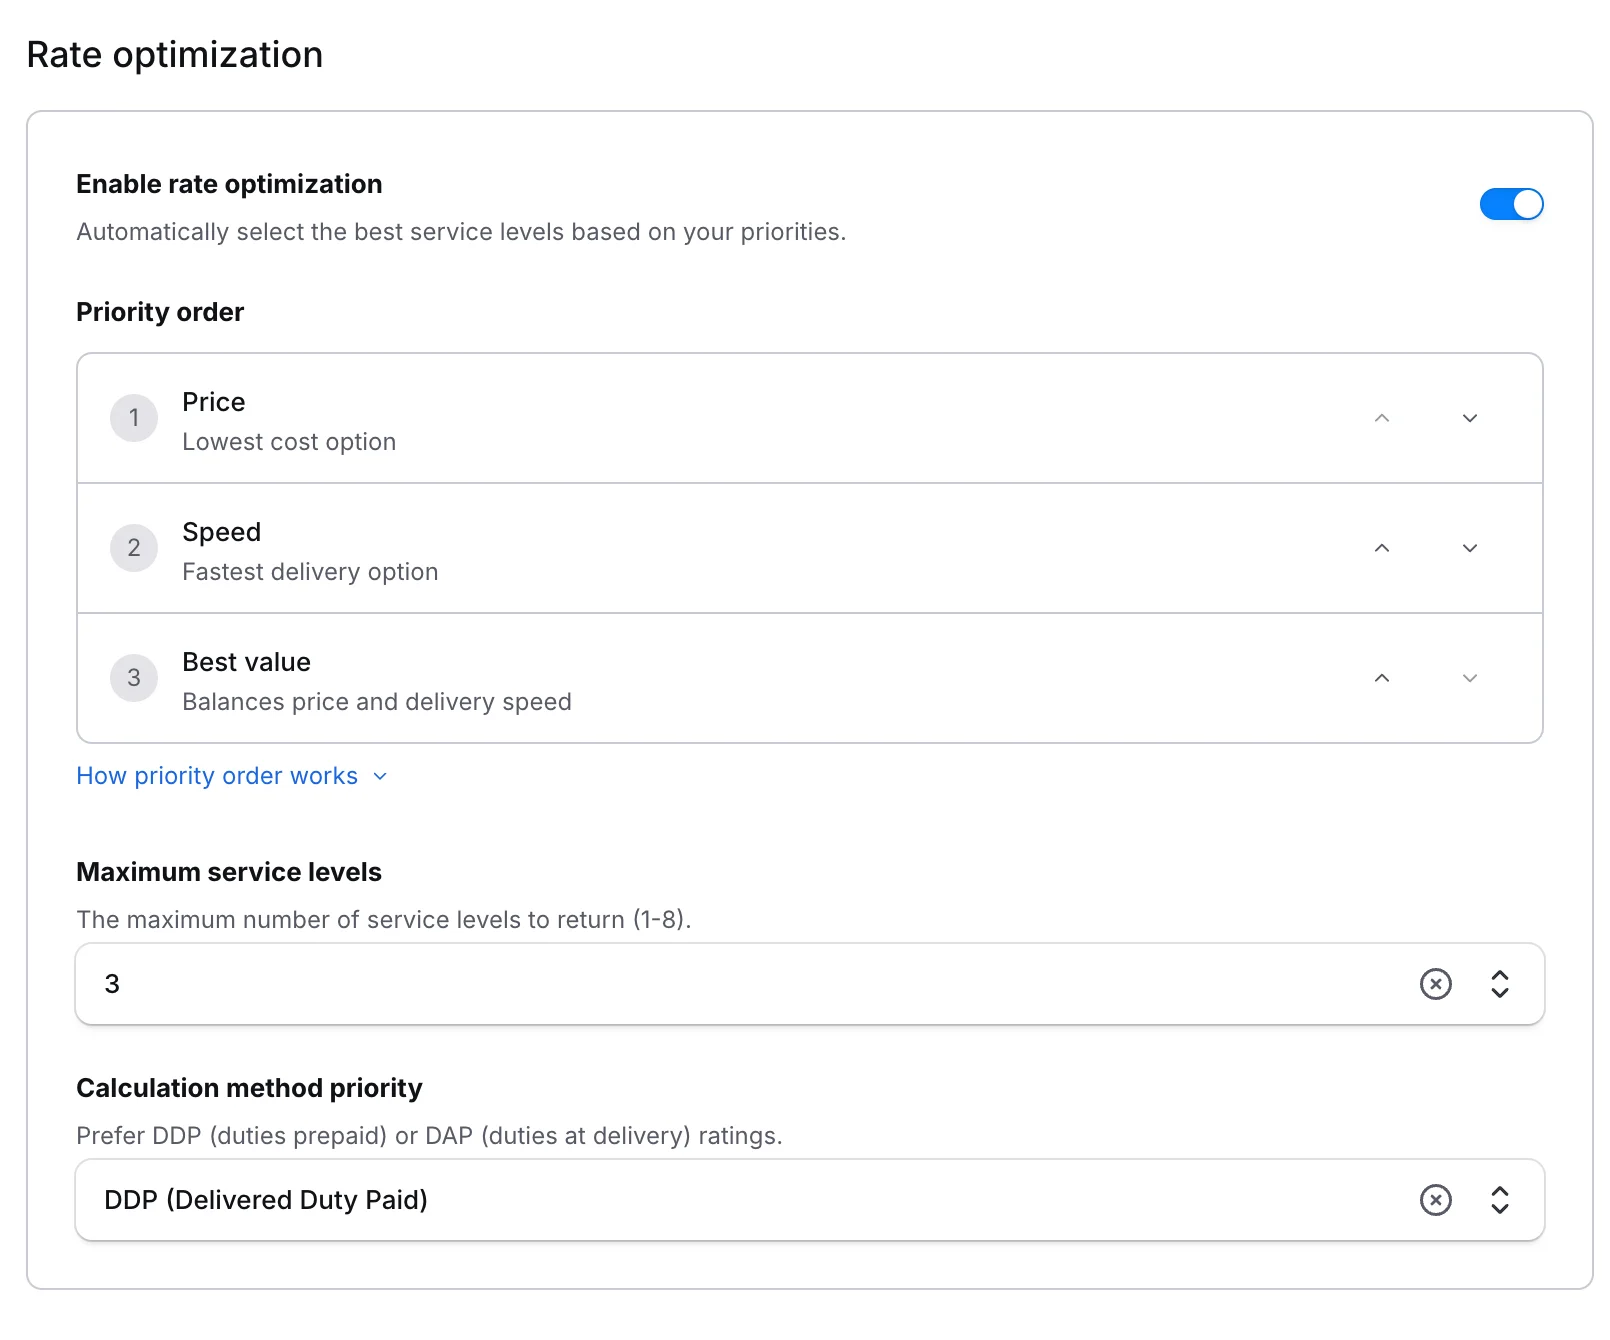Move Best value down in priority order

(1469, 678)
